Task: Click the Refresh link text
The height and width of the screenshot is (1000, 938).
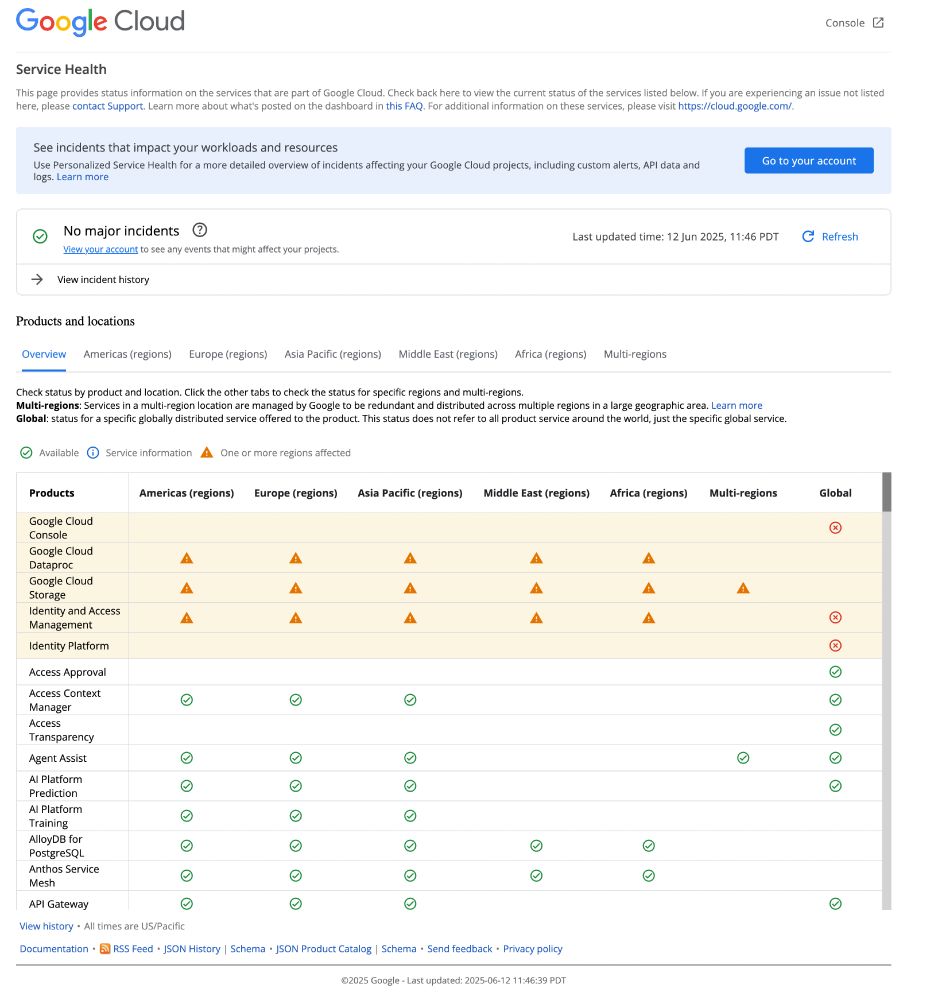Action: 840,237
